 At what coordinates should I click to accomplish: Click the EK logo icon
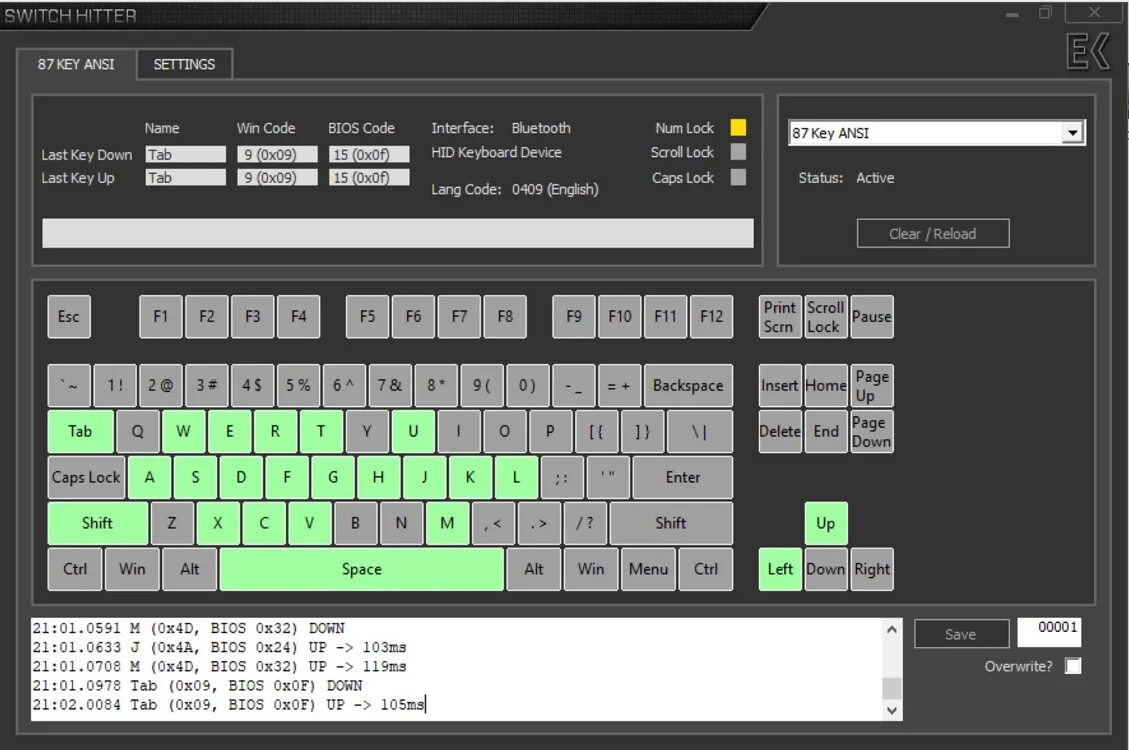coord(1089,52)
